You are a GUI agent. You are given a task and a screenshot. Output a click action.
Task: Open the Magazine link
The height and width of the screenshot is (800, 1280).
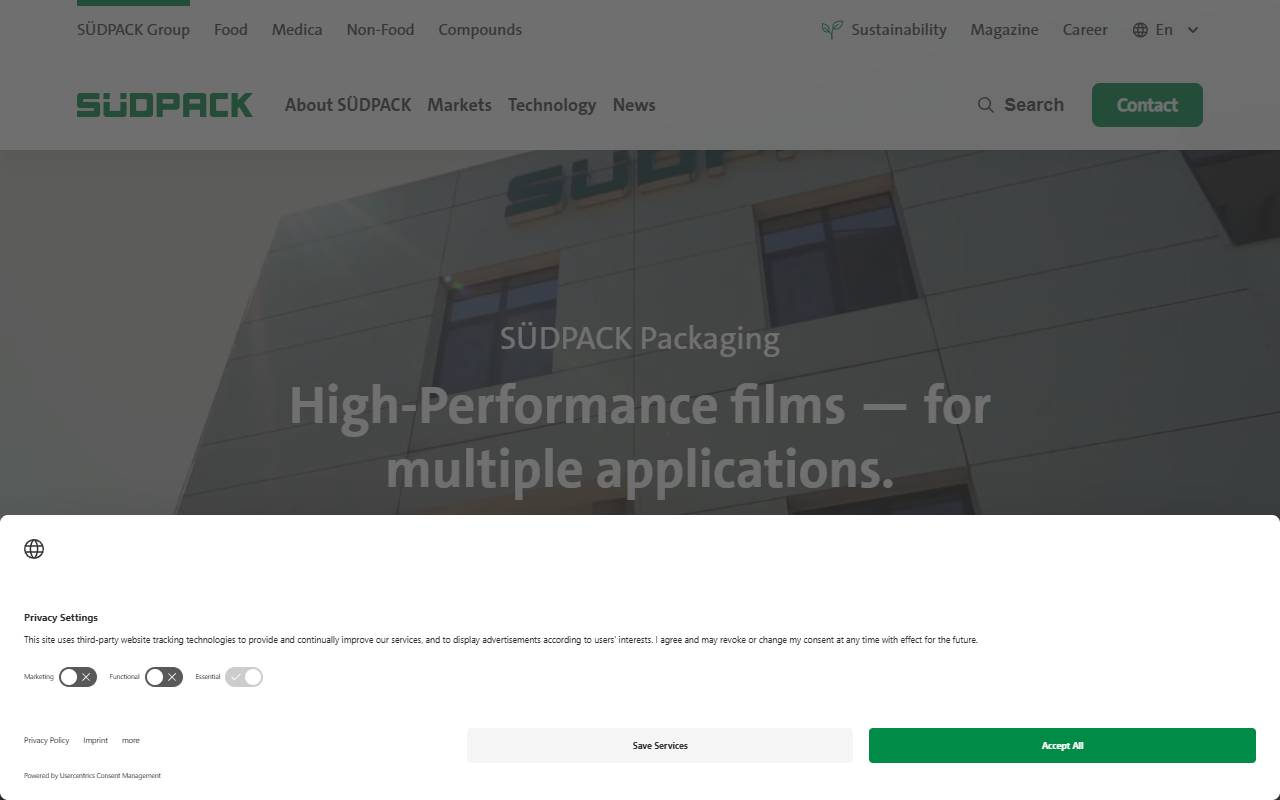click(1004, 30)
